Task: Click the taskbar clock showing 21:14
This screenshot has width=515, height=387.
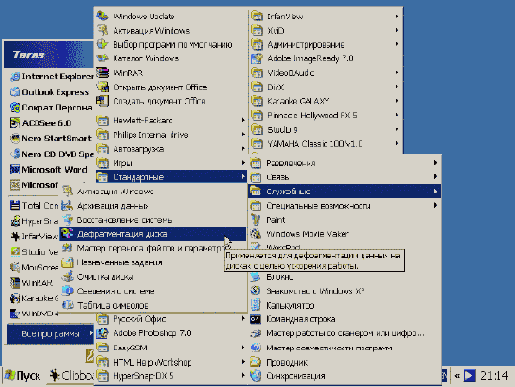Action: point(494,376)
